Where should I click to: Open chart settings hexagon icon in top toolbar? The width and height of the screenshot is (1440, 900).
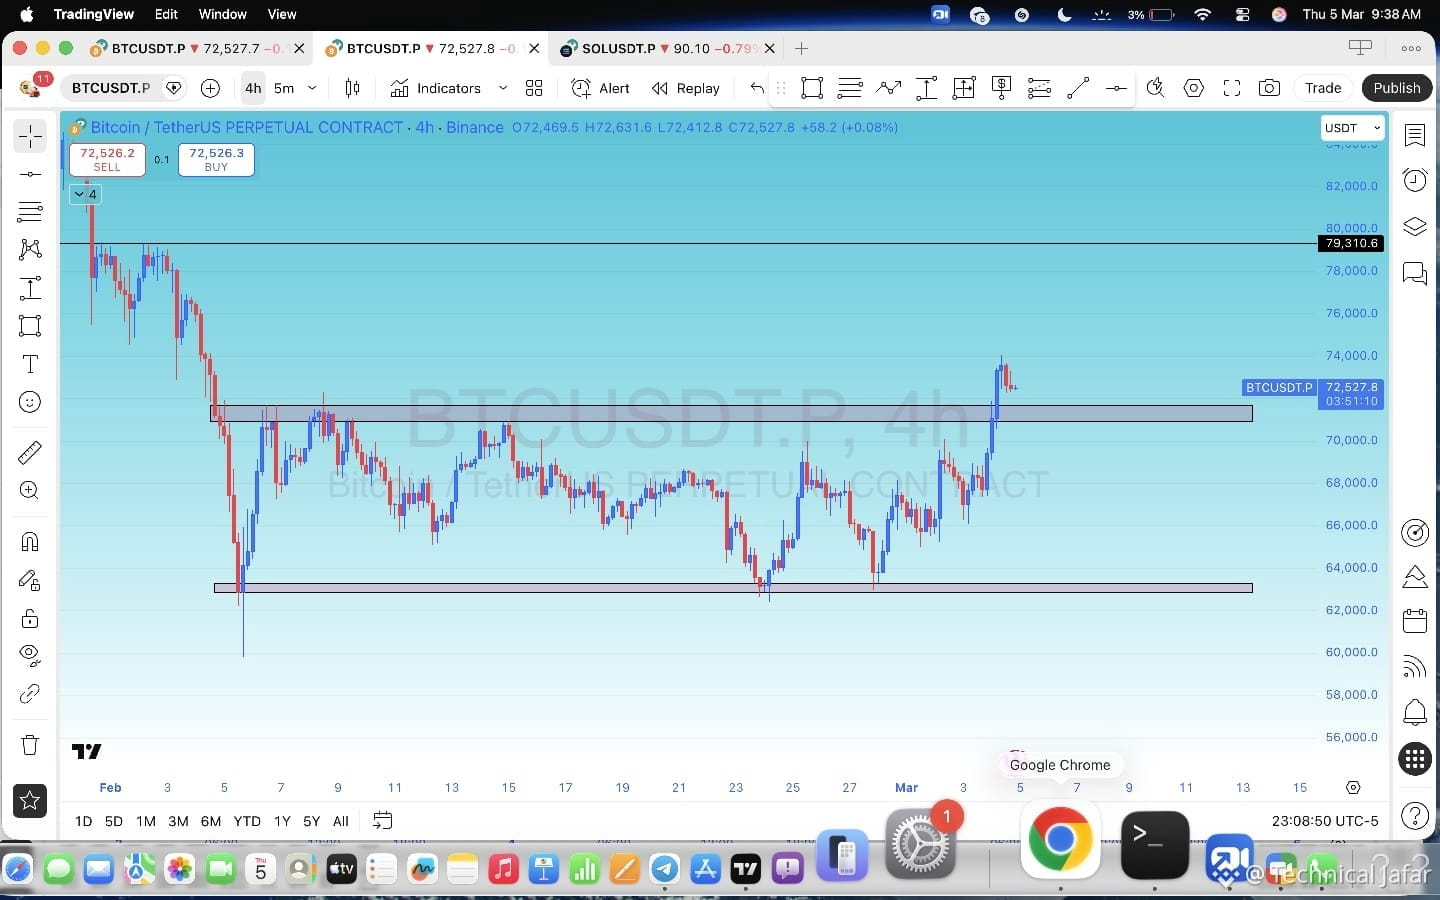click(x=1193, y=88)
